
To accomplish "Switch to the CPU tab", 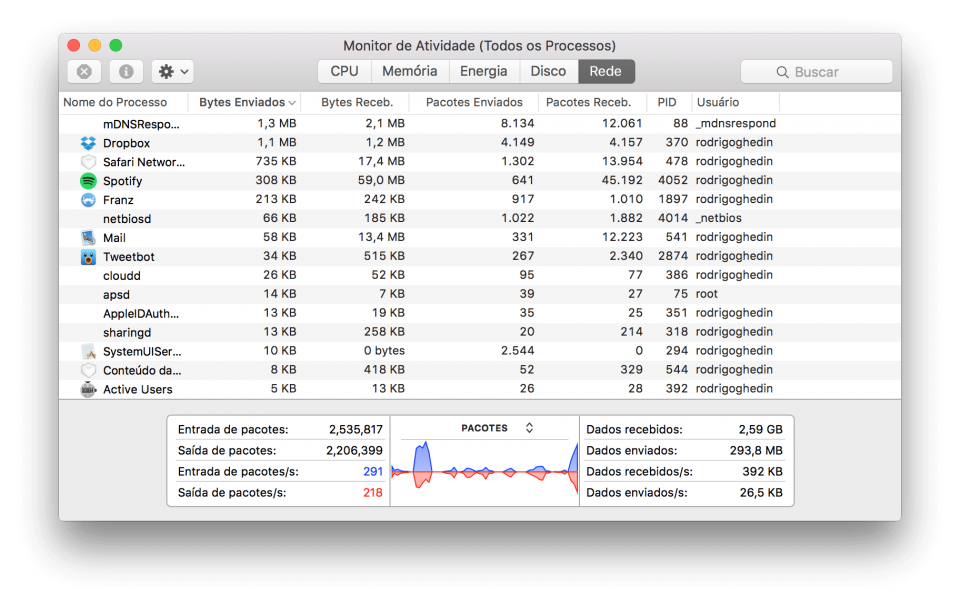I will point(344,72).
